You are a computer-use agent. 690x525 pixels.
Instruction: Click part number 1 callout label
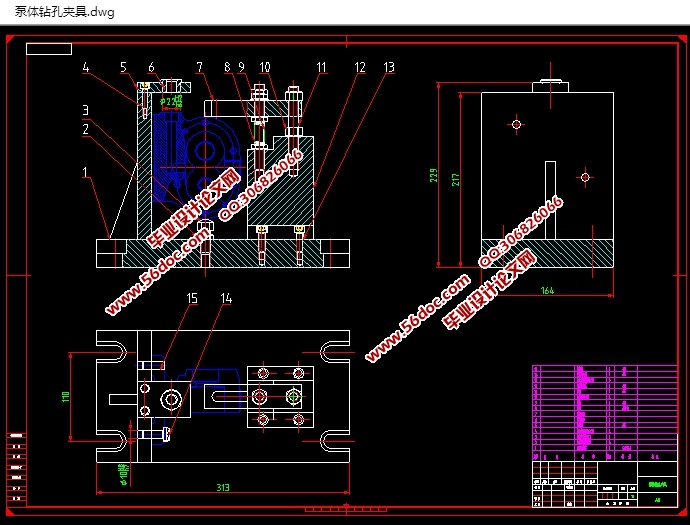click(87, 172)
